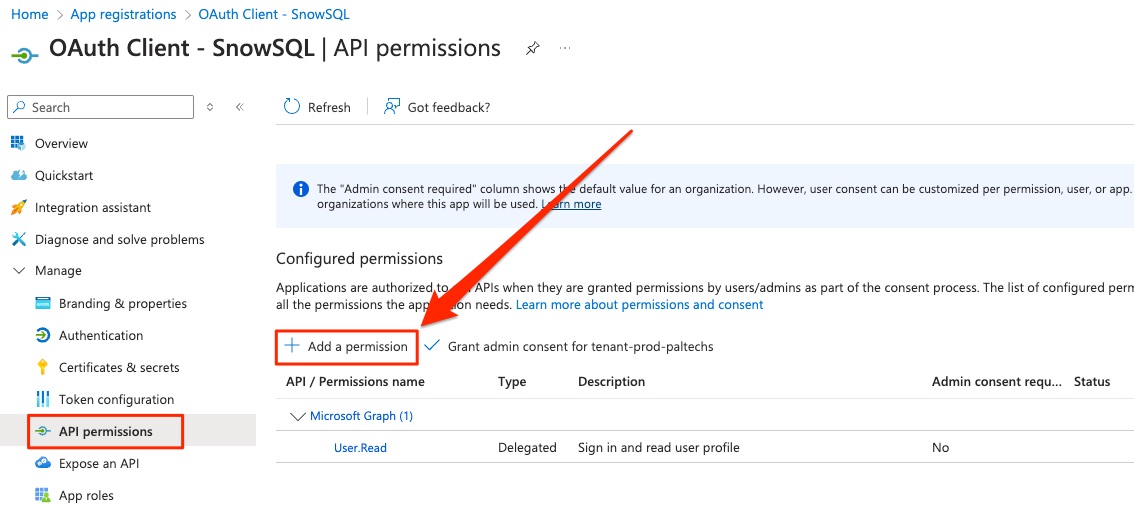Click the Integration assistant rocket icon
Viewport: 1134px width, 505px height.
click(18, 207)
